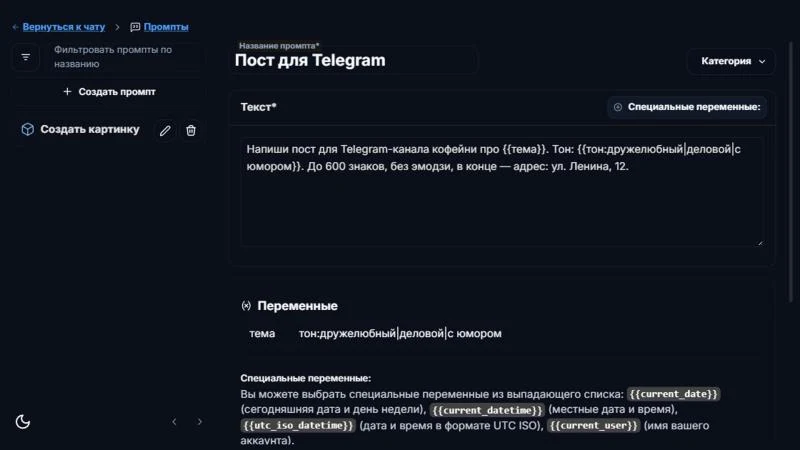Open the Специальные переменные dropdown button

click(x=687, y=107)
